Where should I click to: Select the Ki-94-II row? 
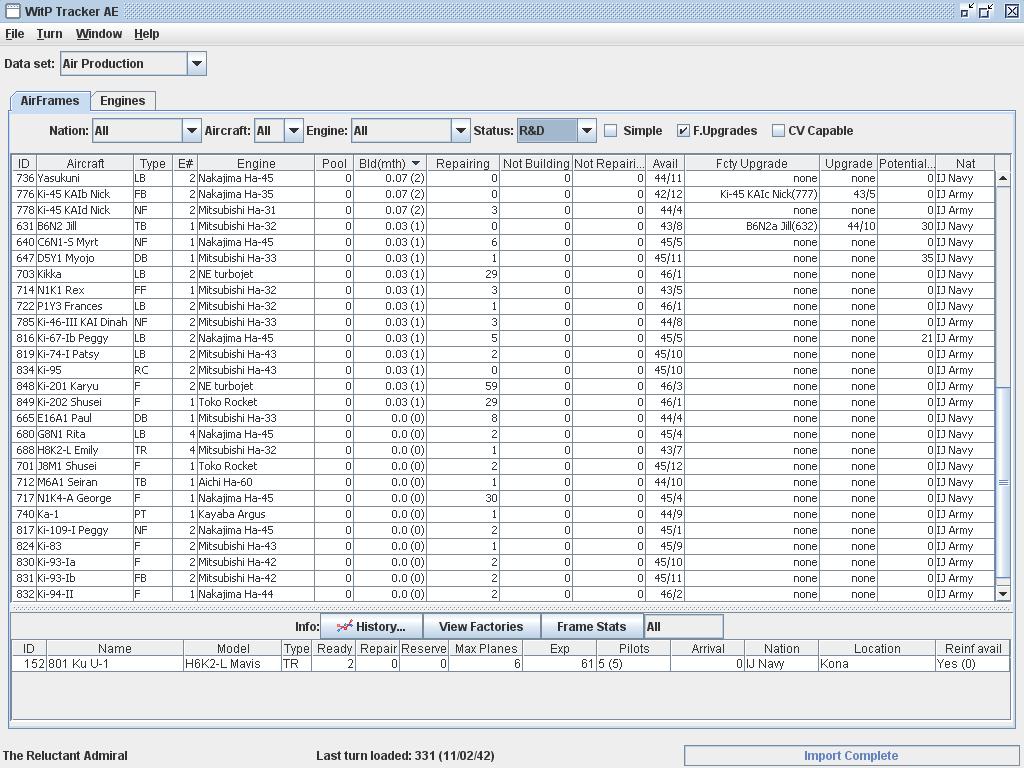point(503,594)
